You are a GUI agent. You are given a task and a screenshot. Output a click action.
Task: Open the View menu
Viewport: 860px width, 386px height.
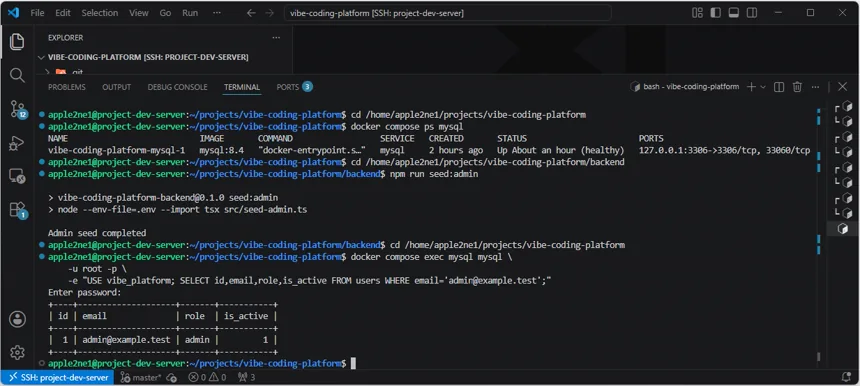(x=139, y=13)
